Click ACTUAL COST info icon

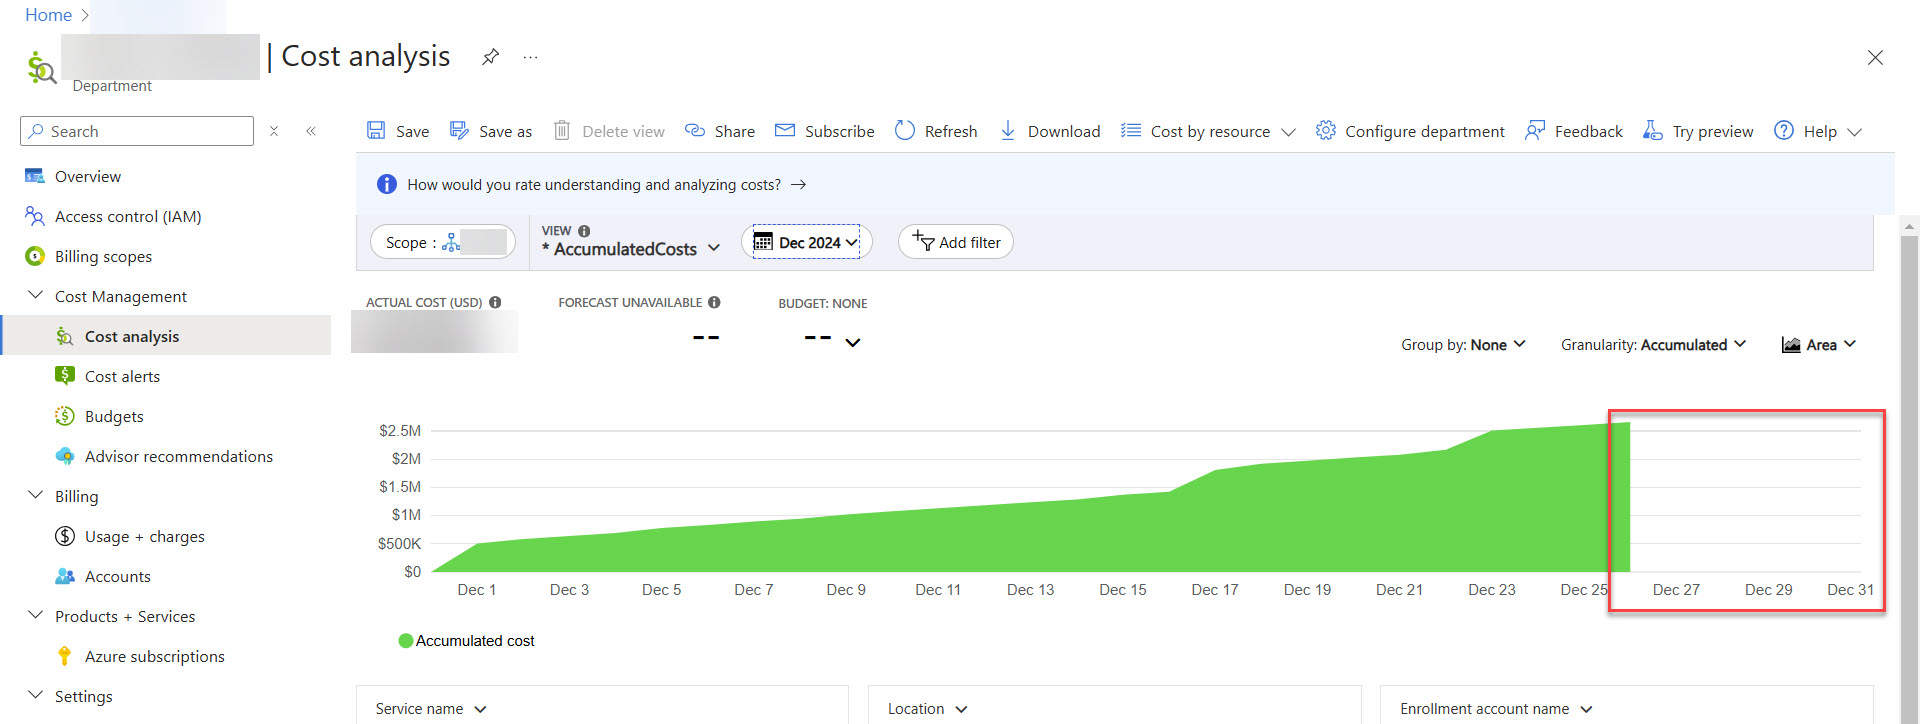point(495,302)
